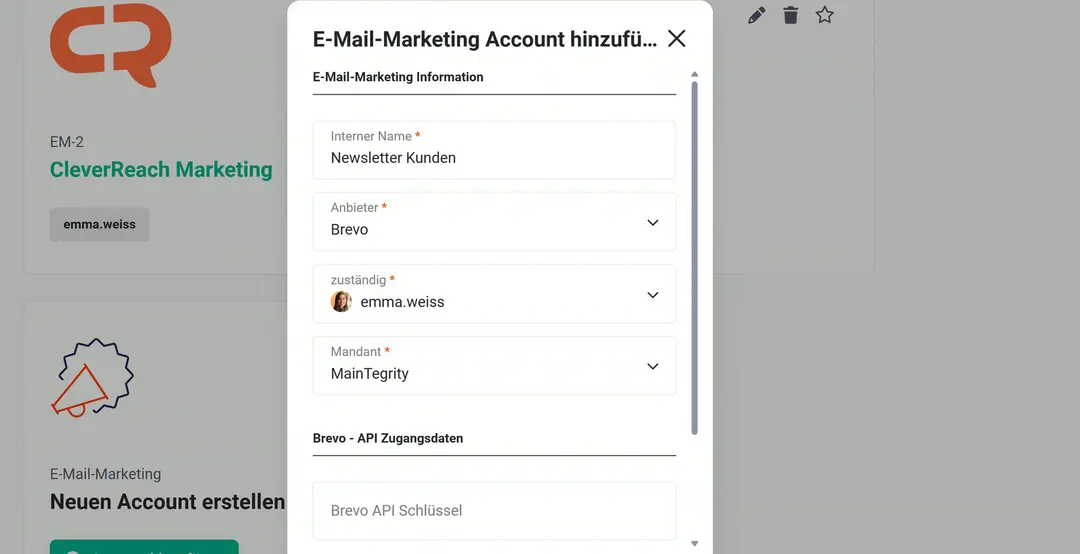The width and height of the screenshot is (1080, 554).
Task: Click emma.weiss avatar in zuständig field
Action: 342,302
